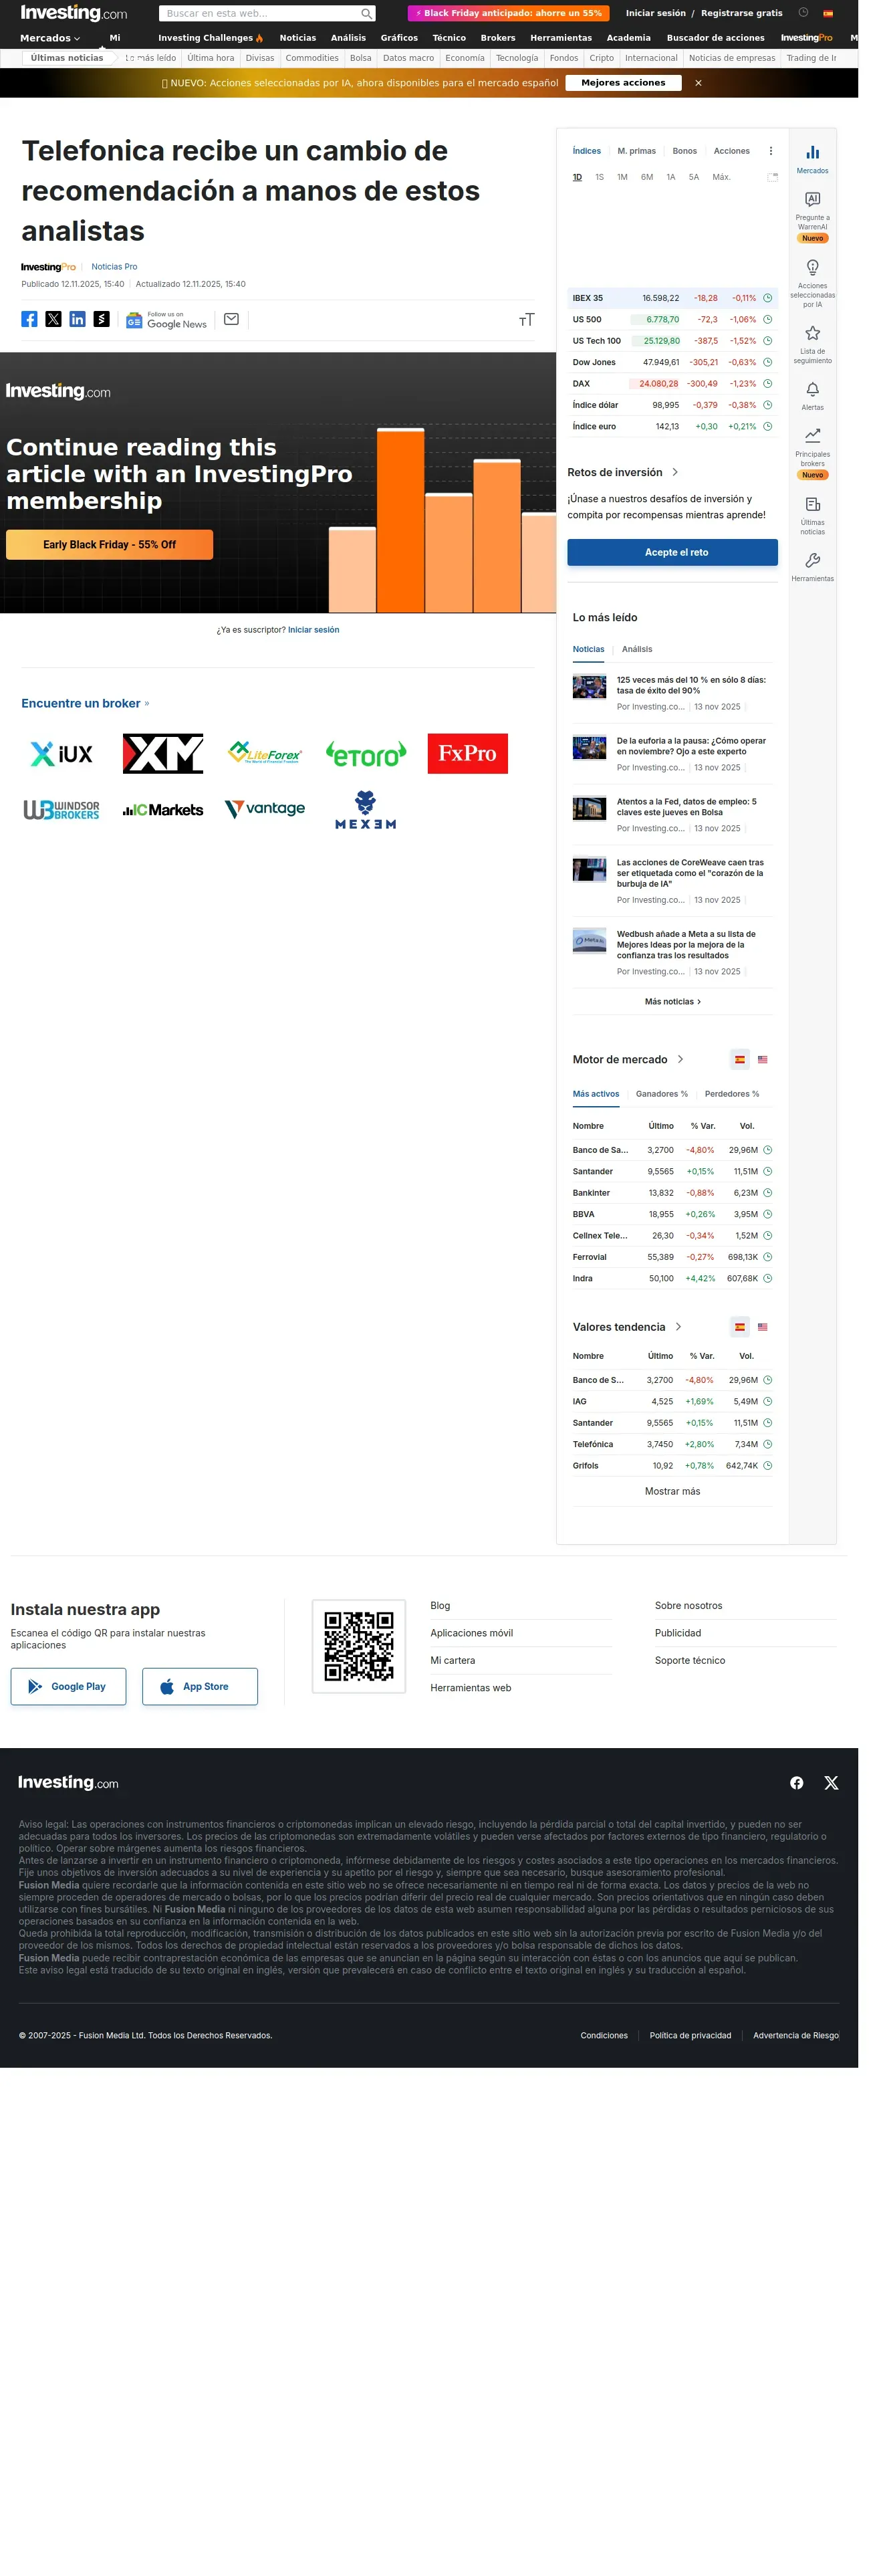The image size is (879, 2576).
Task: Switch to Bonos tab
Action: tap(684, 151)
